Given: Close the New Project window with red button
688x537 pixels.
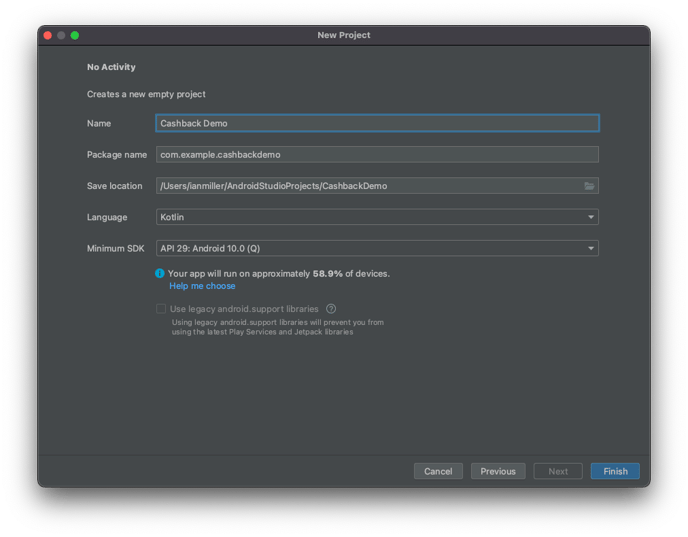Looking at the screenshot, I should (x=47, y=35).
